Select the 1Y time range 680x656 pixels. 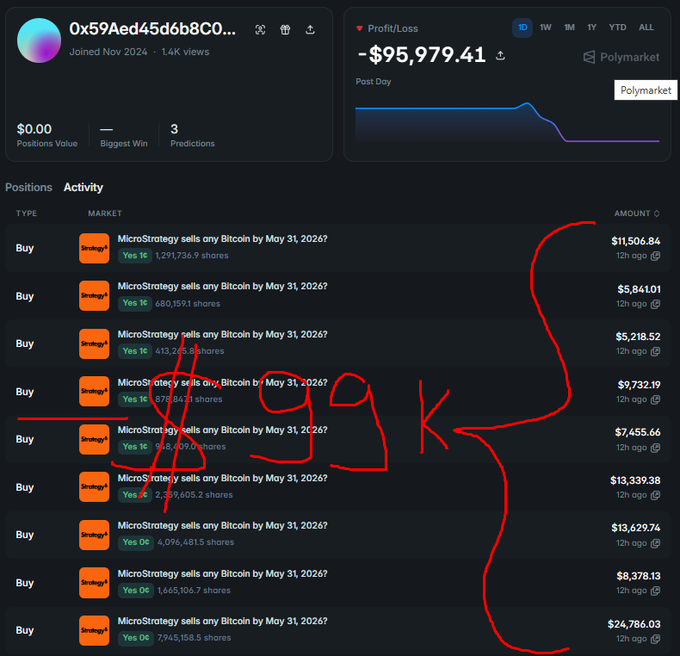(592, 28)
